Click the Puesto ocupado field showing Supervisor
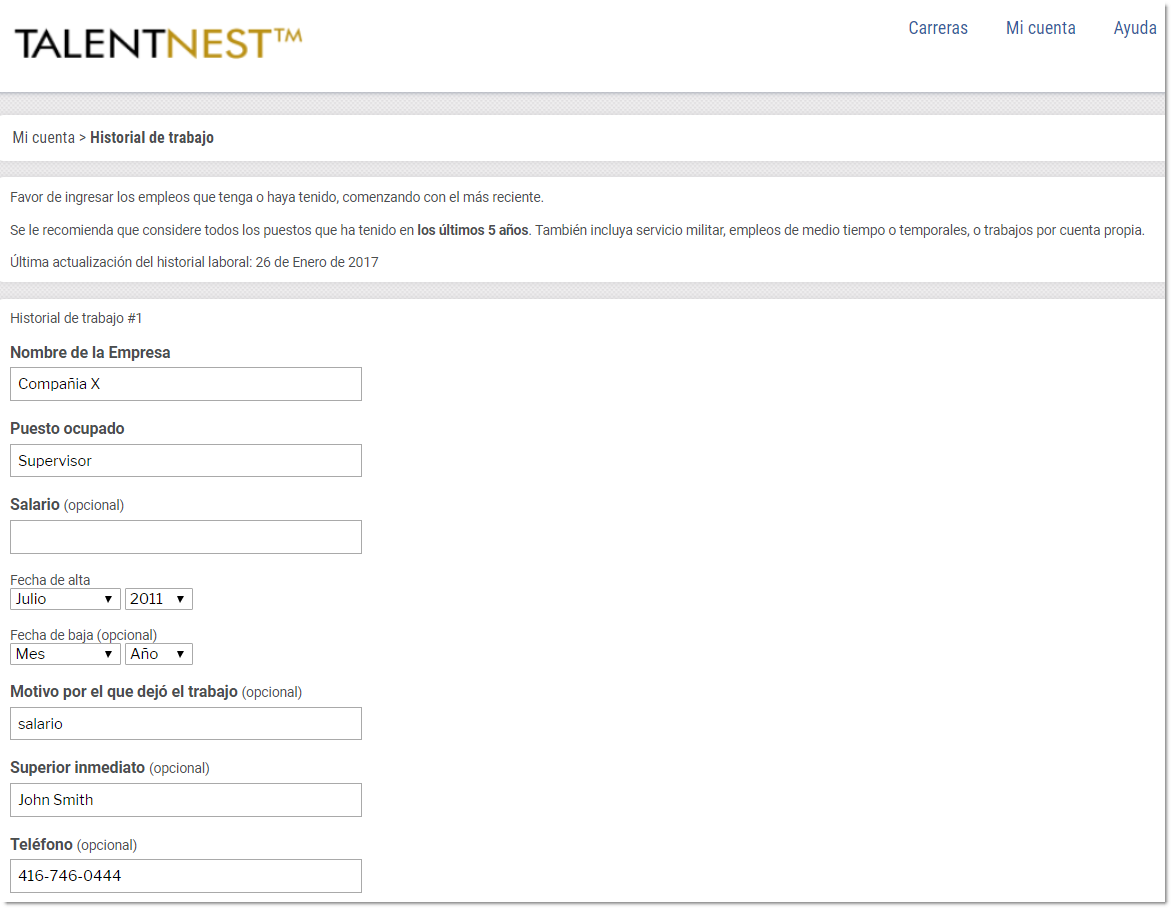The image size is (1171, 908). [186, 461]
